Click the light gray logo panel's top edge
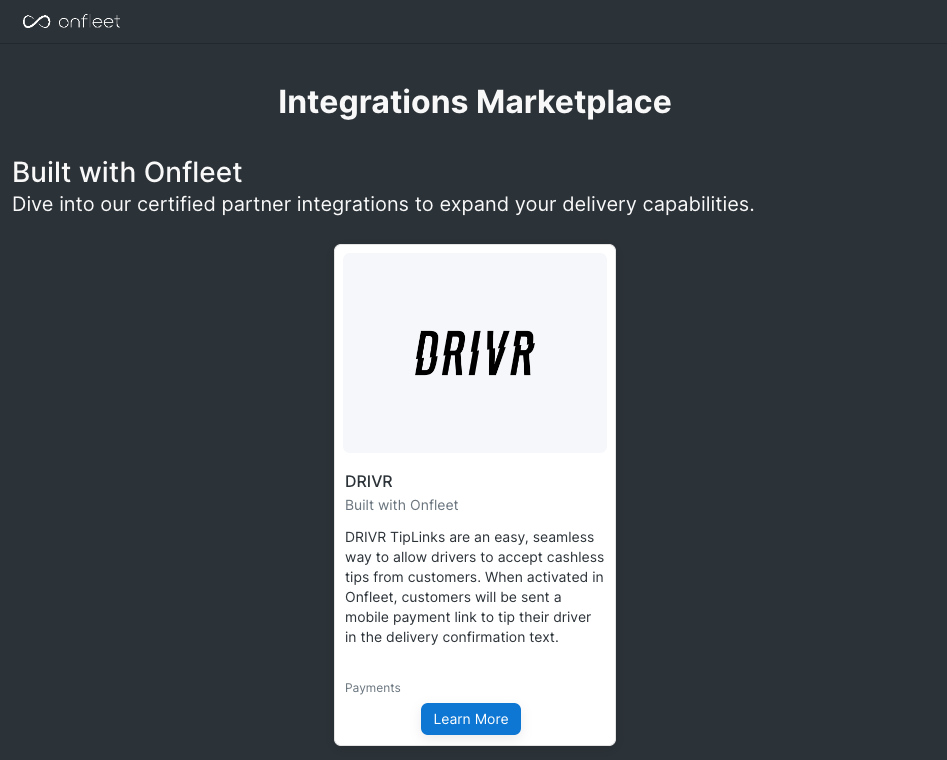Image resolution: width=947 pixels, height=760 pixels. [474, 256]
